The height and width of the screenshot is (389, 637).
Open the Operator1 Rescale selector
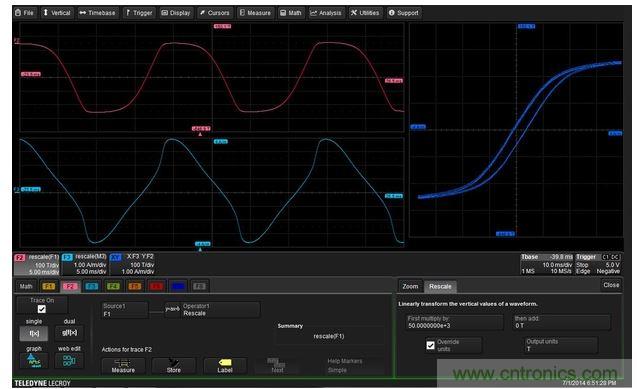212,310
